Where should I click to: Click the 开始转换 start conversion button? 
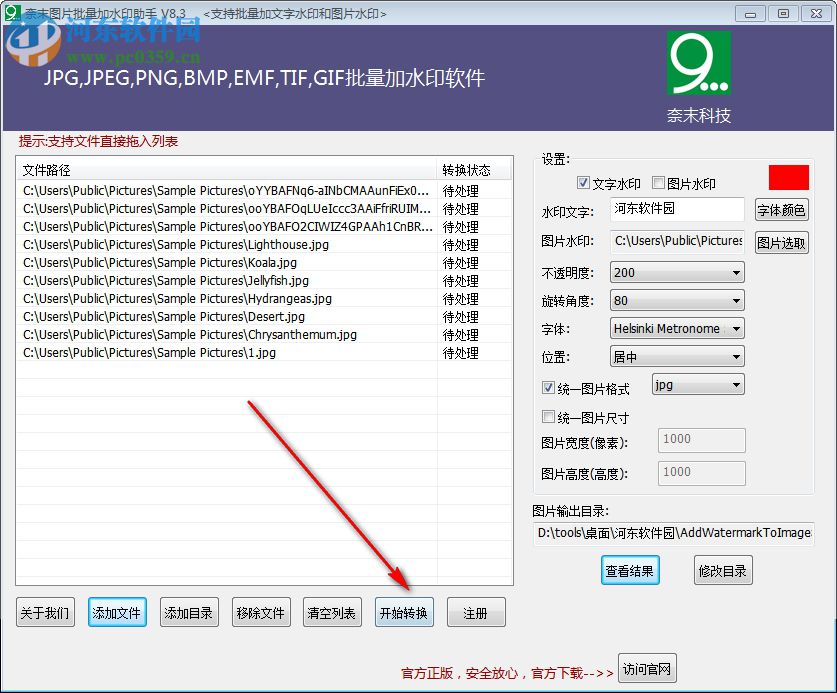404,612
